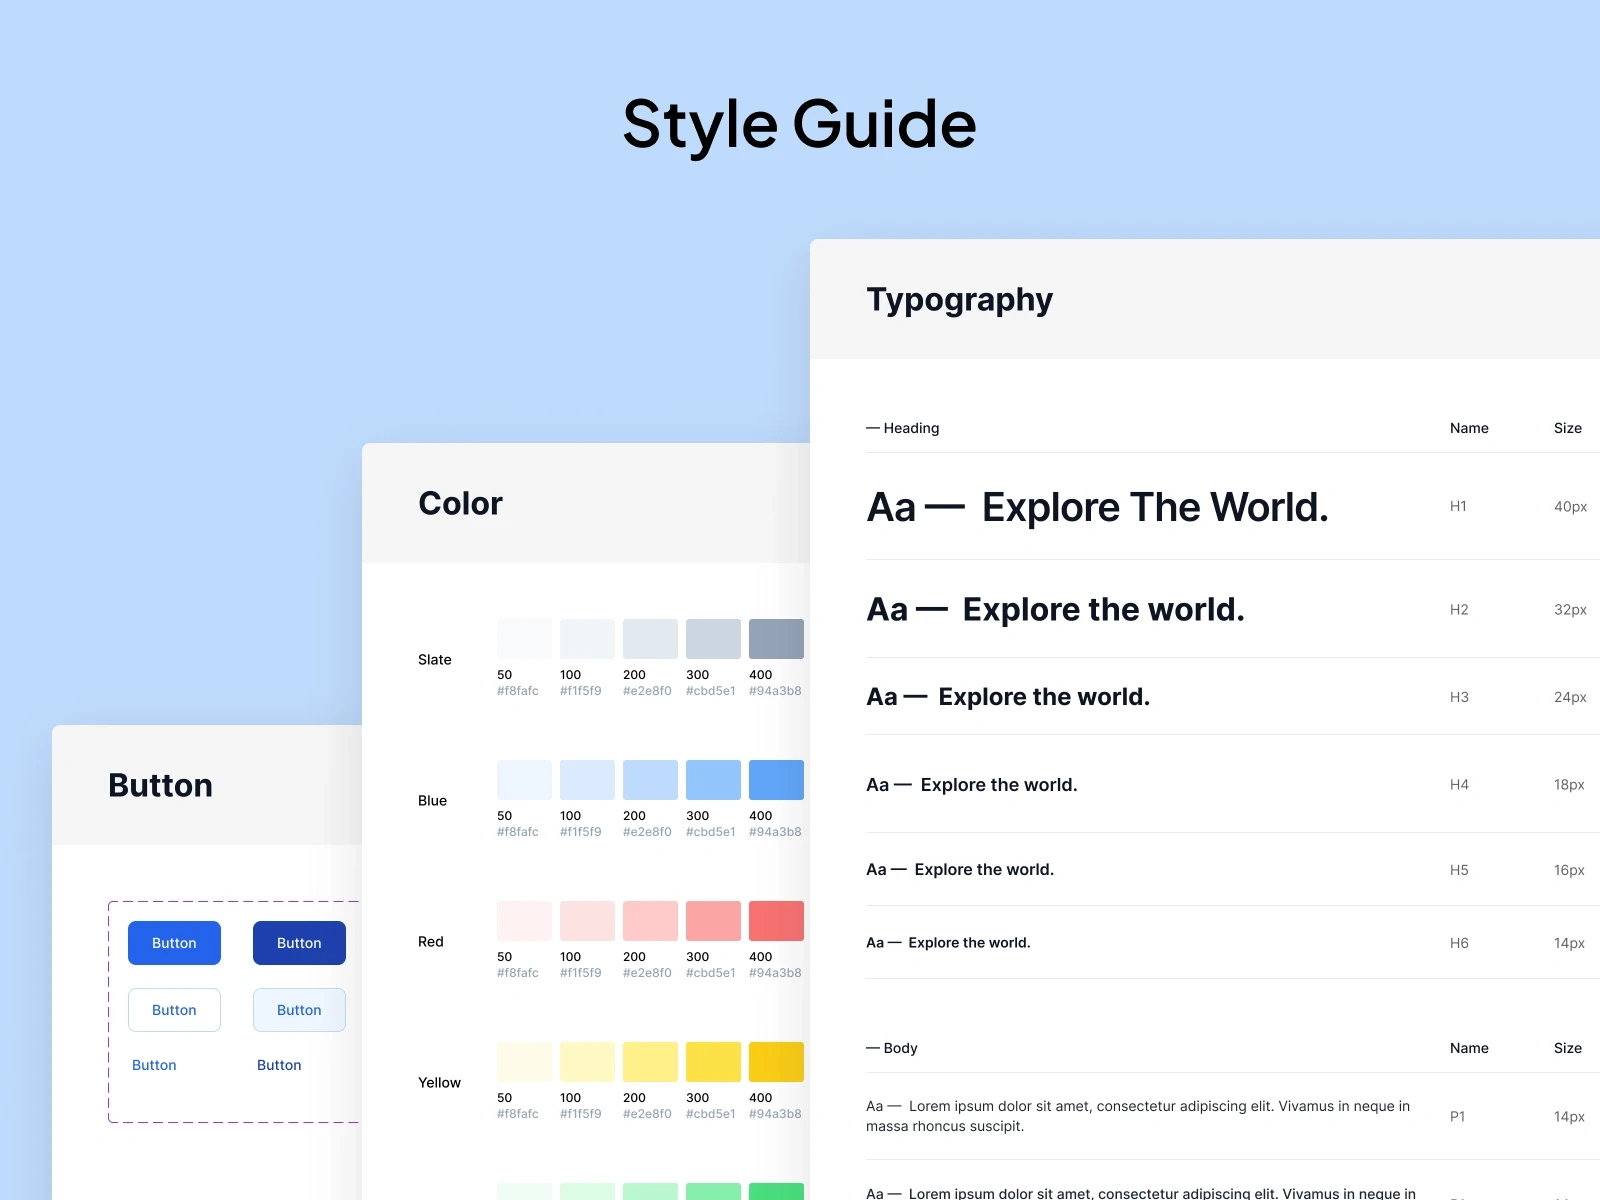Select the Slate 50 color swatch

pyautogui.click(x=523, y=638)
